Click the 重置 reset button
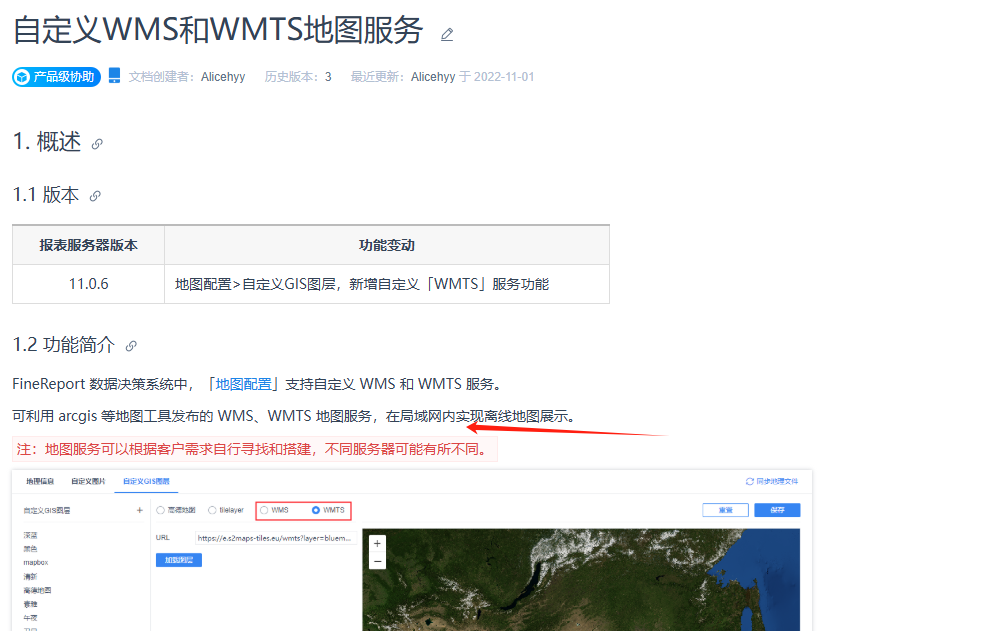 coord(725,510)
